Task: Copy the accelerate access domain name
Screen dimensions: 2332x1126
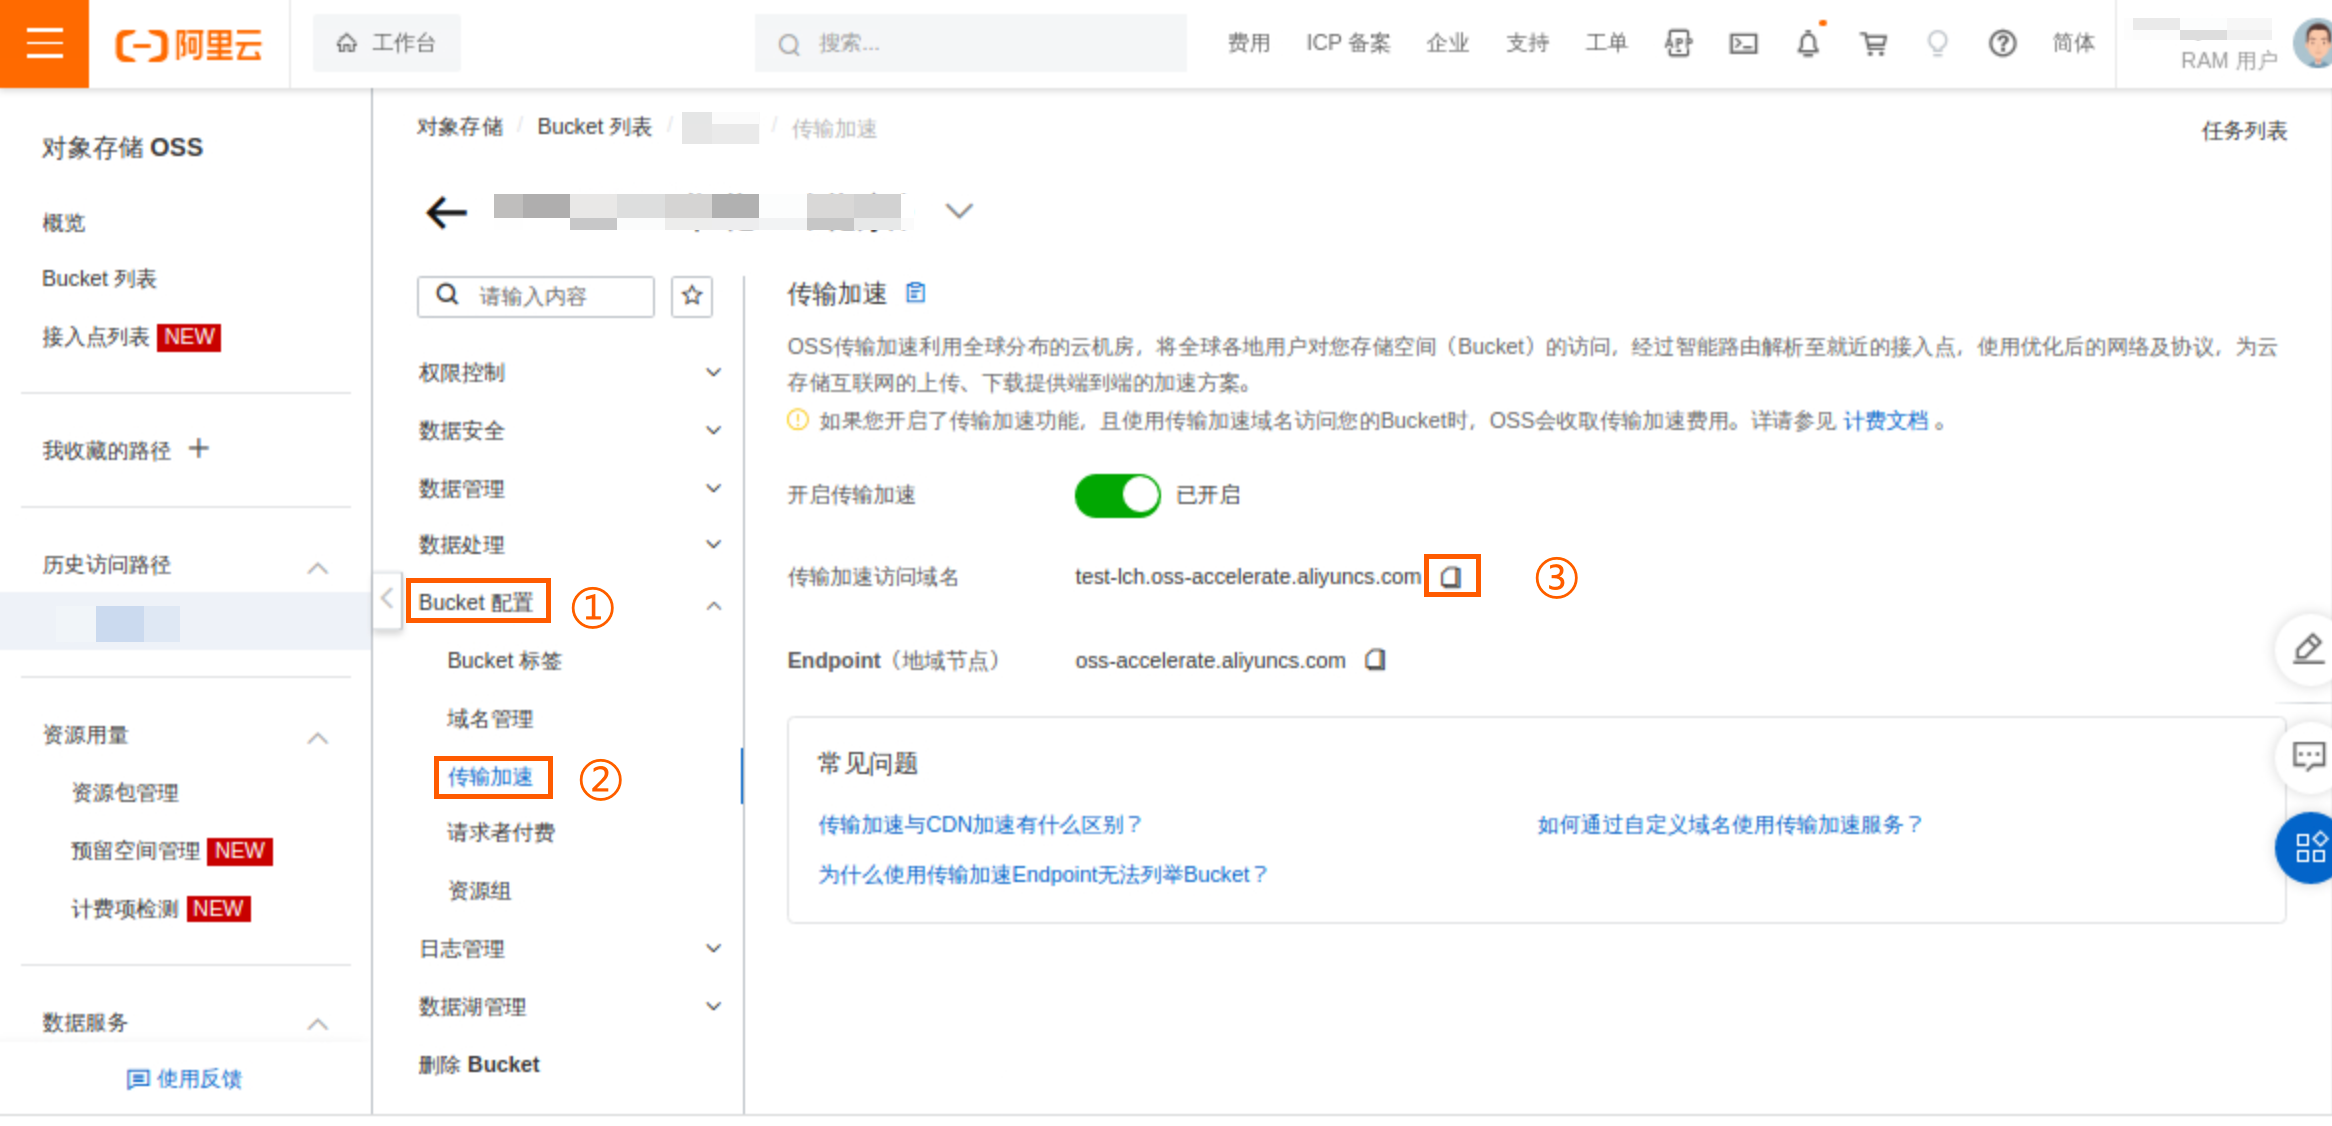Action: click(x=1451, y=577)
